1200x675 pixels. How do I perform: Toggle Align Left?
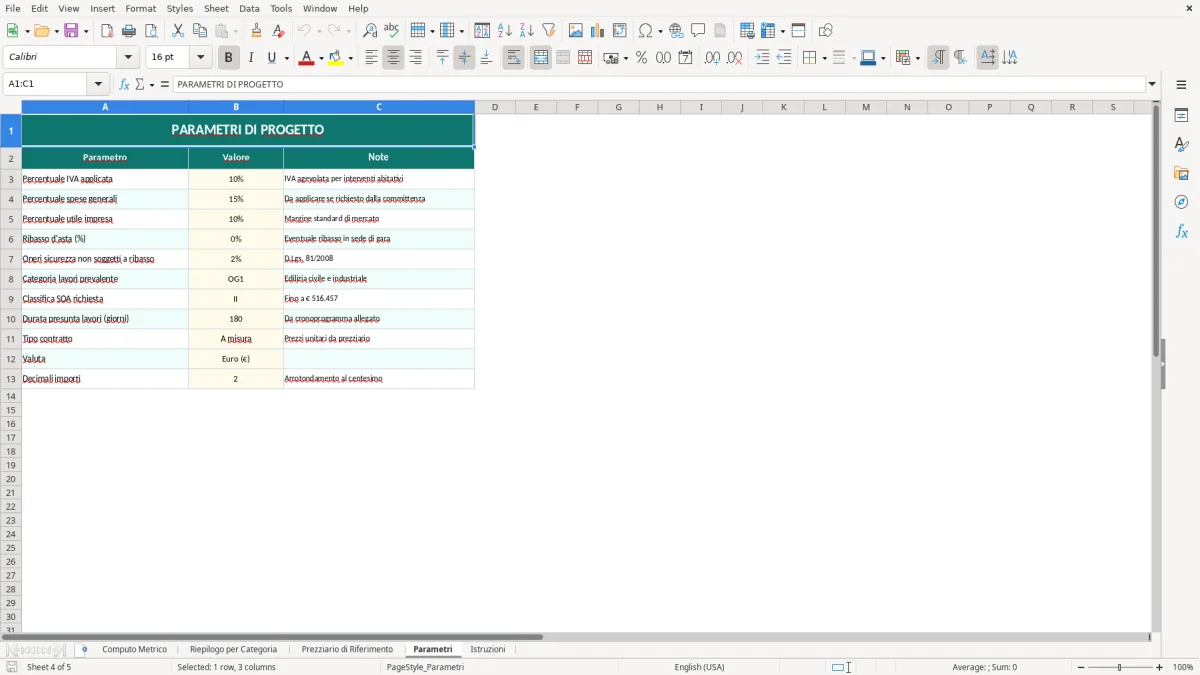(371, 58)
